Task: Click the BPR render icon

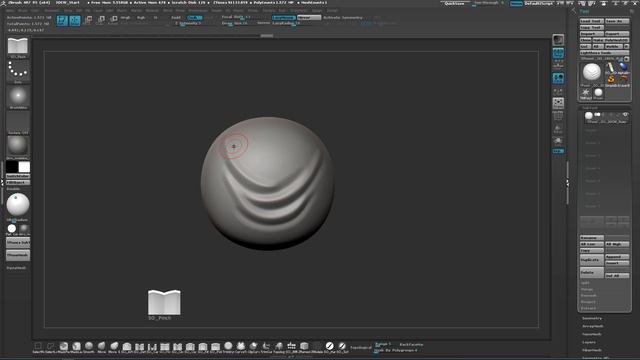Action: coord(558,40)
